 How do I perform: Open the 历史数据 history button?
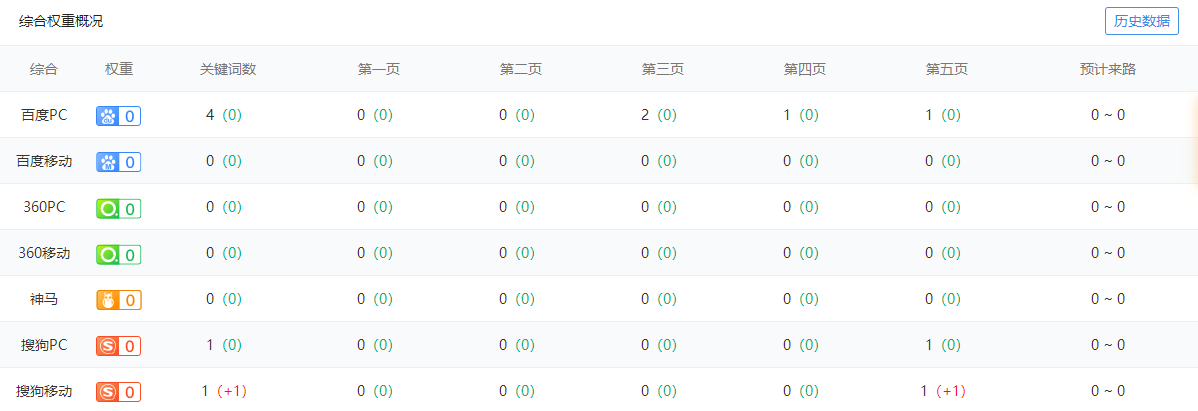click(x=1141, y=21)
